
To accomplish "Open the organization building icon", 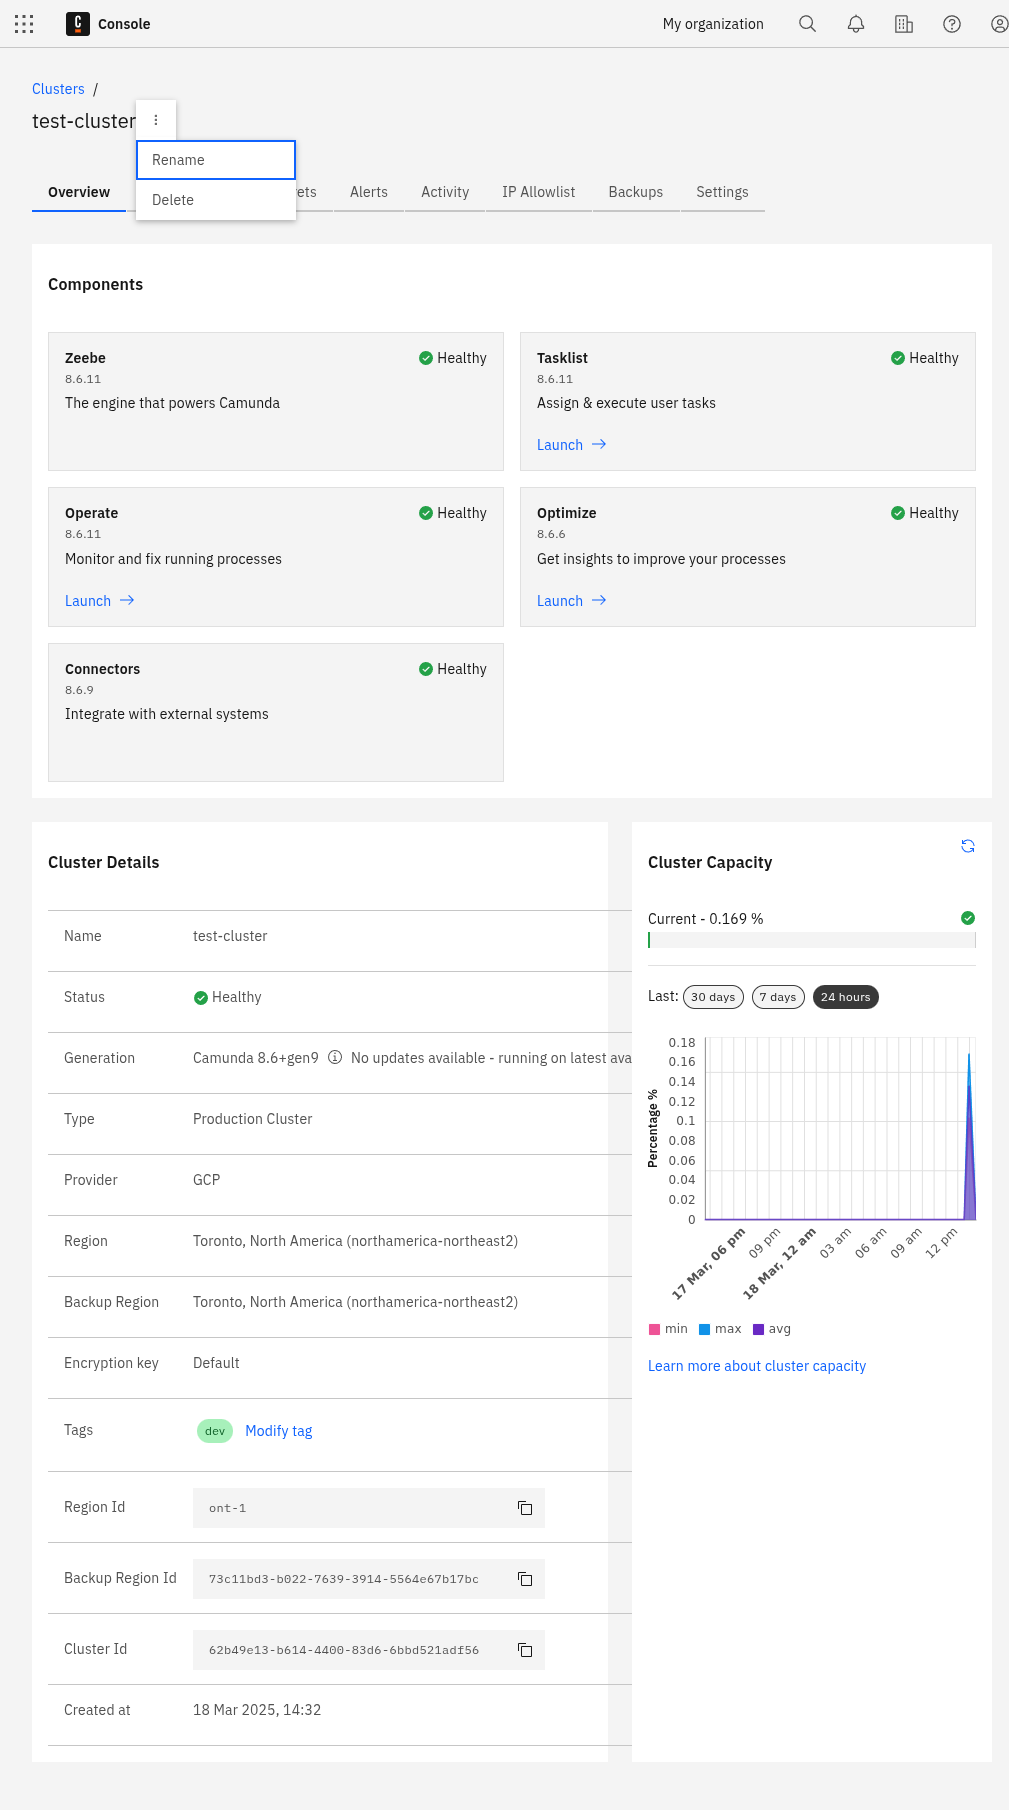I will (903, 24).
